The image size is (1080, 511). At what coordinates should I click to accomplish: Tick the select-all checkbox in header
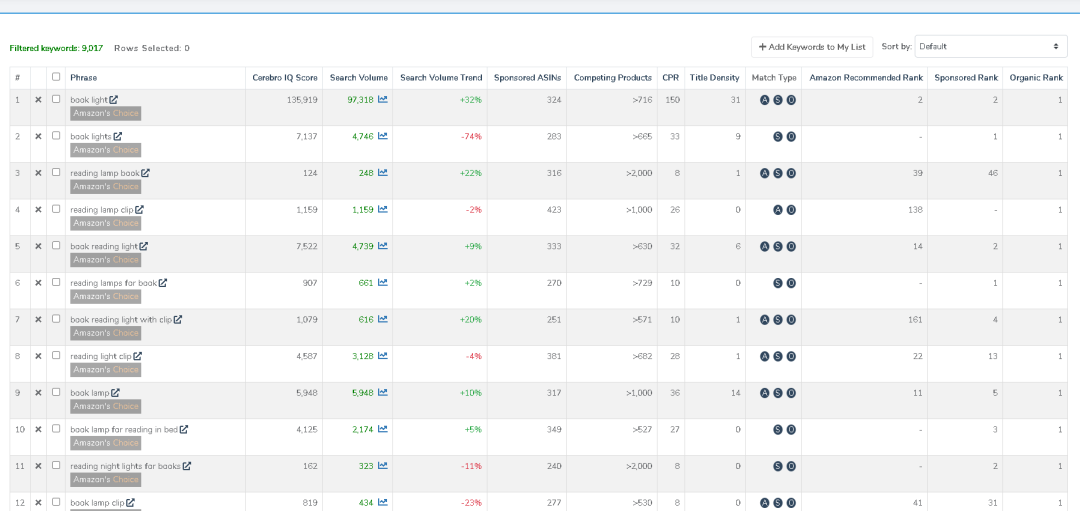pos(56,77)
